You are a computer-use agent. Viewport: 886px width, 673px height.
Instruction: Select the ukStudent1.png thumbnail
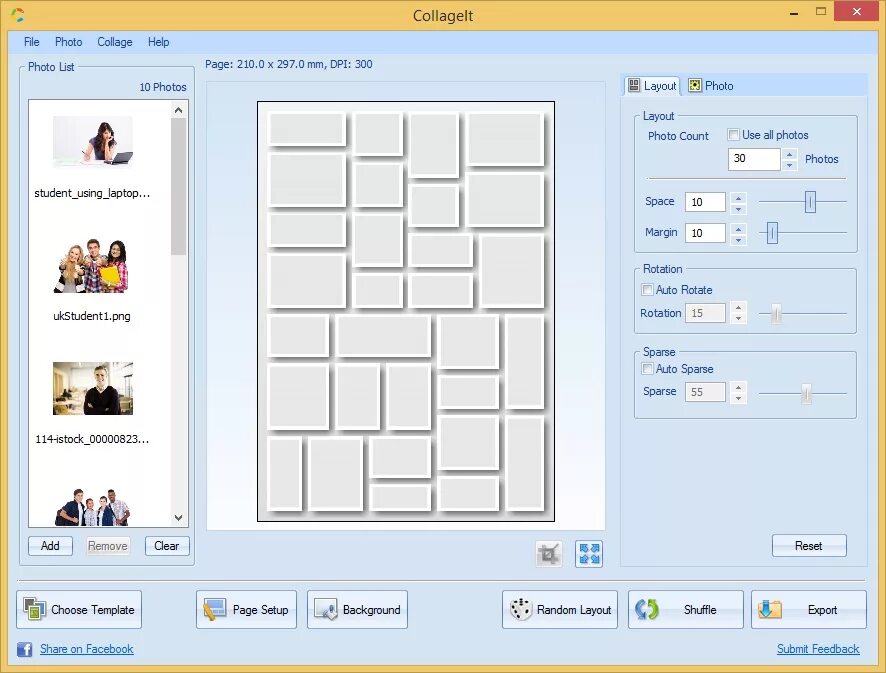(92, 266)
